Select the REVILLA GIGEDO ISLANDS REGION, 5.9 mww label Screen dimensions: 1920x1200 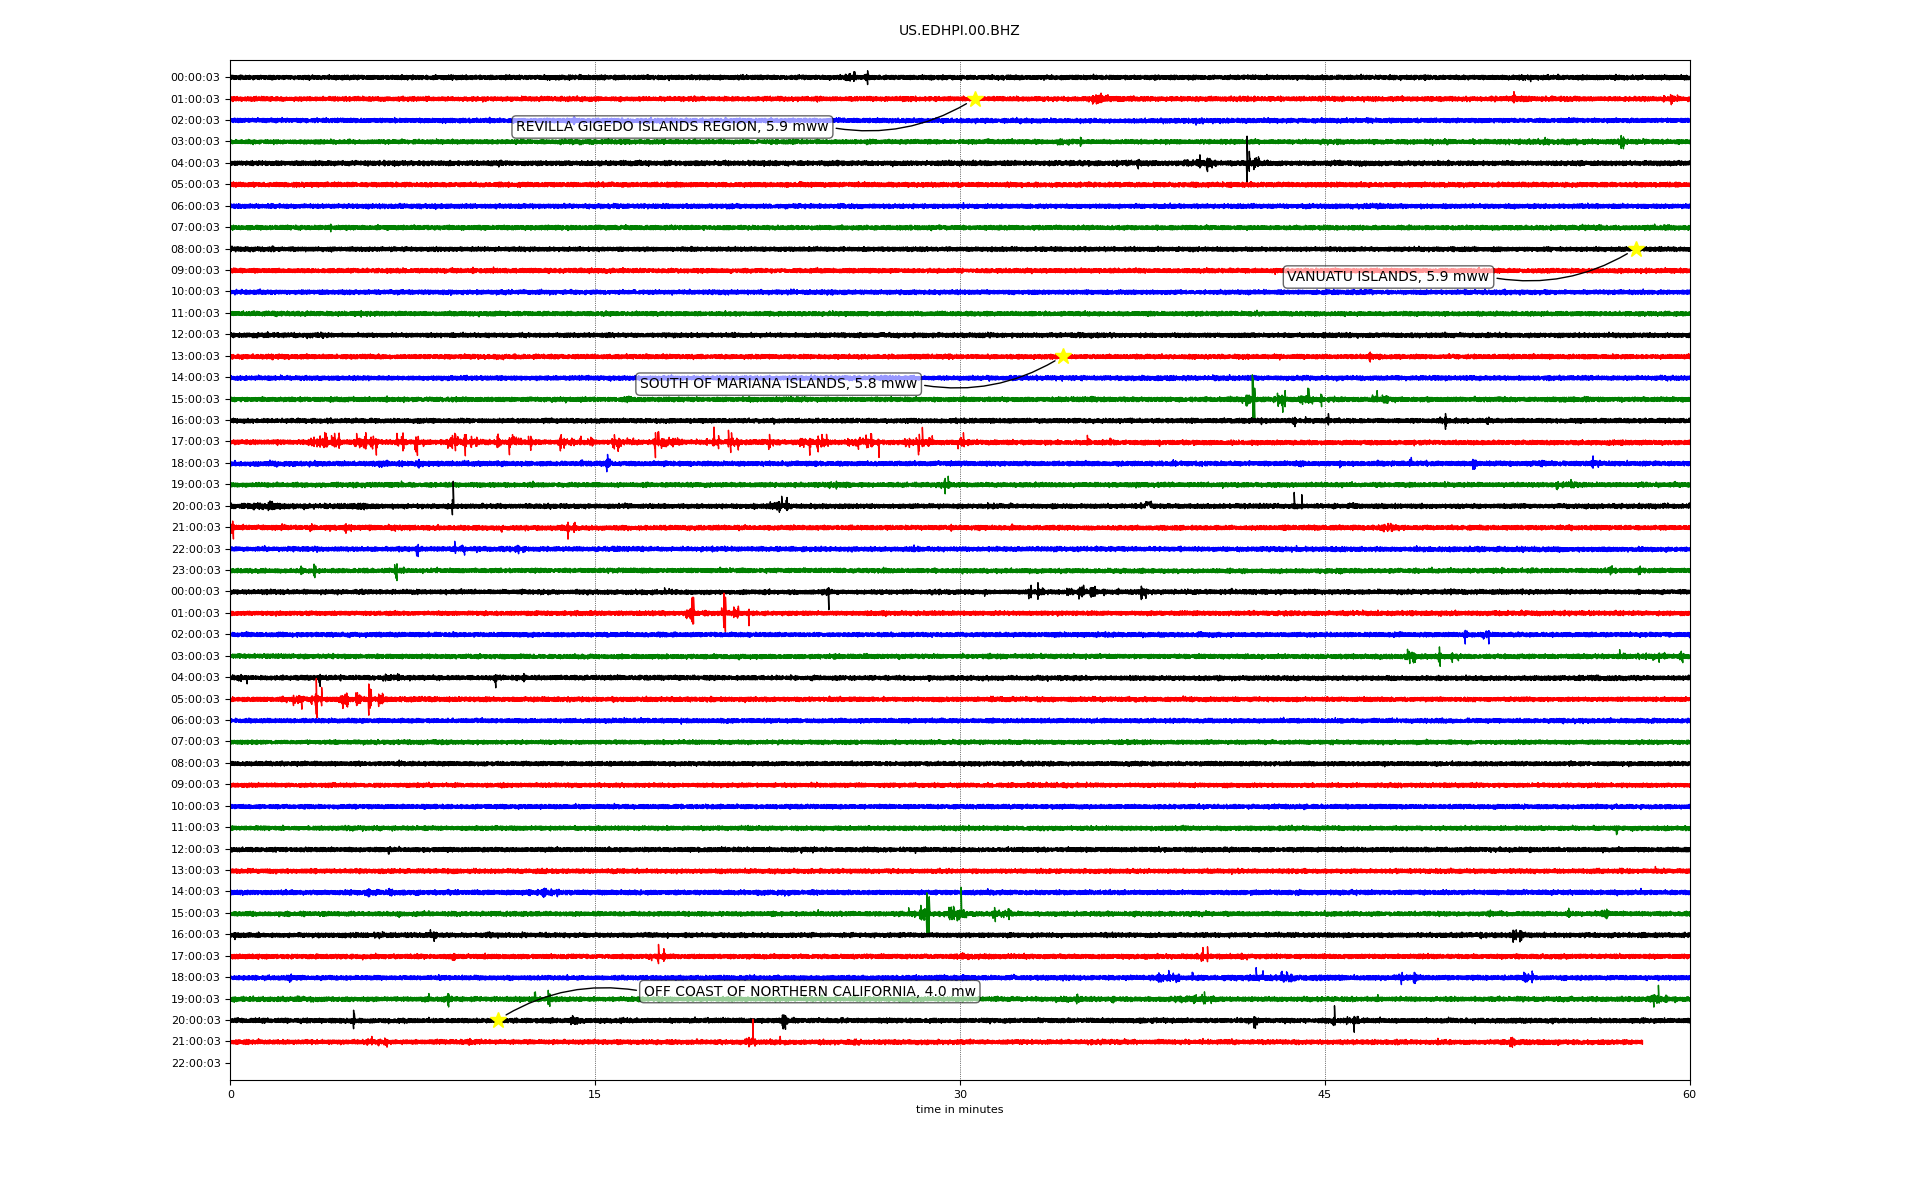(x=672, y=127)
